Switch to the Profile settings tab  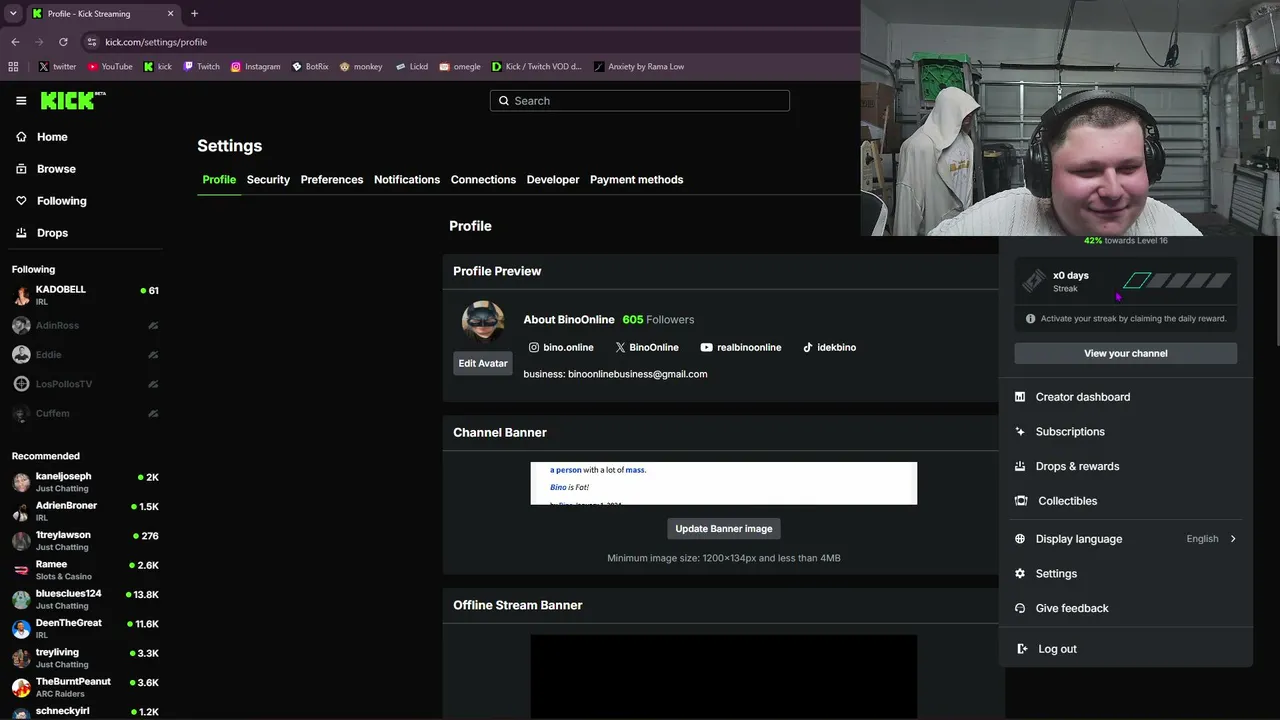click(x=219, y=180)
